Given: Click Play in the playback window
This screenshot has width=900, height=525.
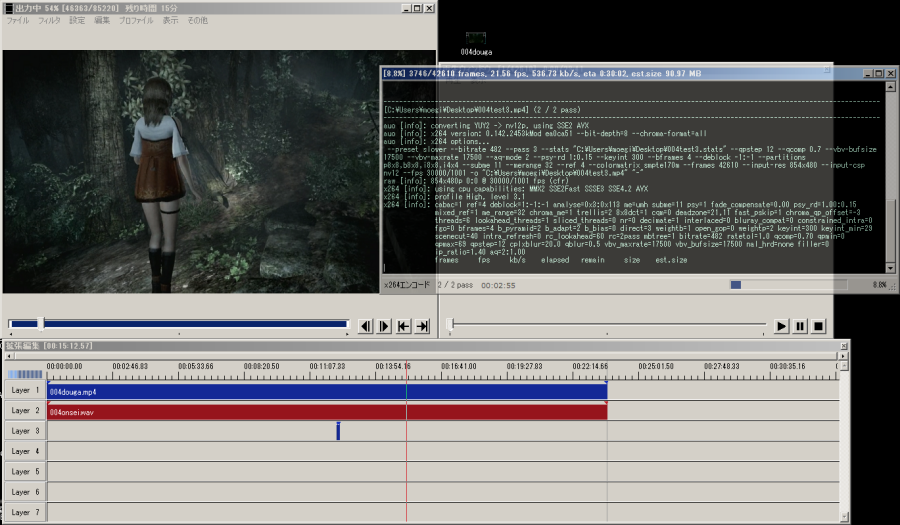Looking at the screenshot, I should 781,326.
